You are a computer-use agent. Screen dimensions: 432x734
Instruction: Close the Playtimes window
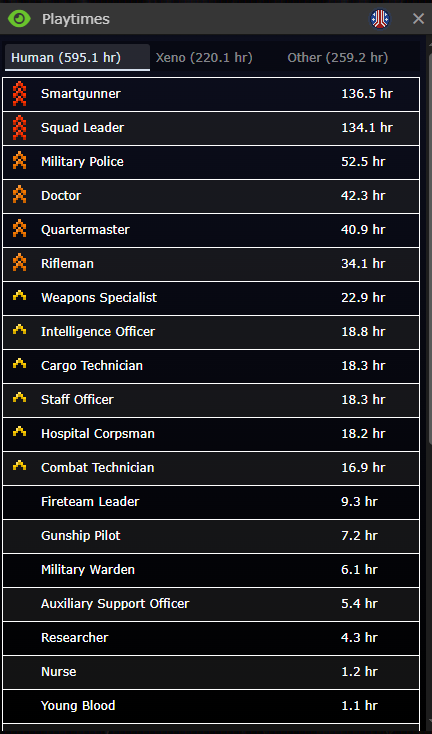pyautogui.click(x=418, y=19)
